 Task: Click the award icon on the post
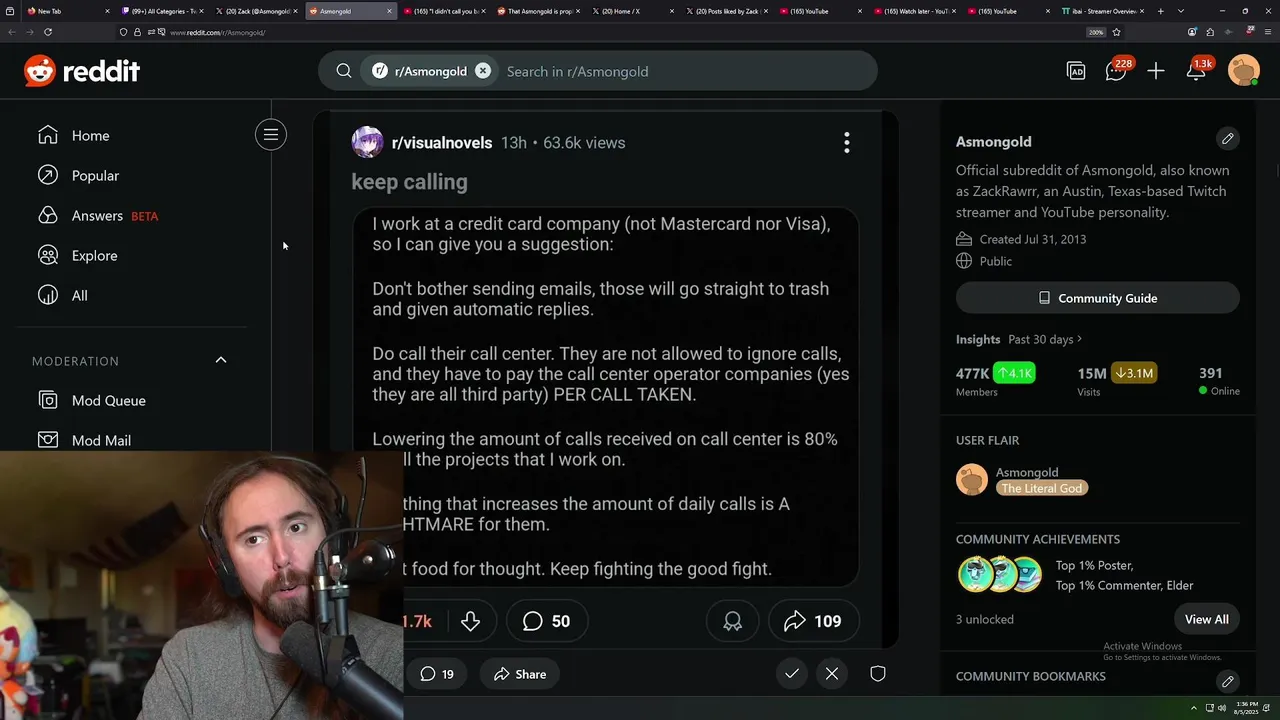(733, 621)
